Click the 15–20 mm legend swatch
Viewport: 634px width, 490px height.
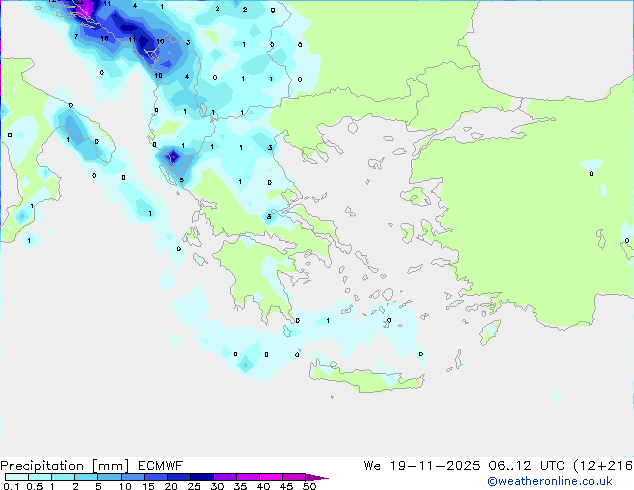(x=156, y=477)
